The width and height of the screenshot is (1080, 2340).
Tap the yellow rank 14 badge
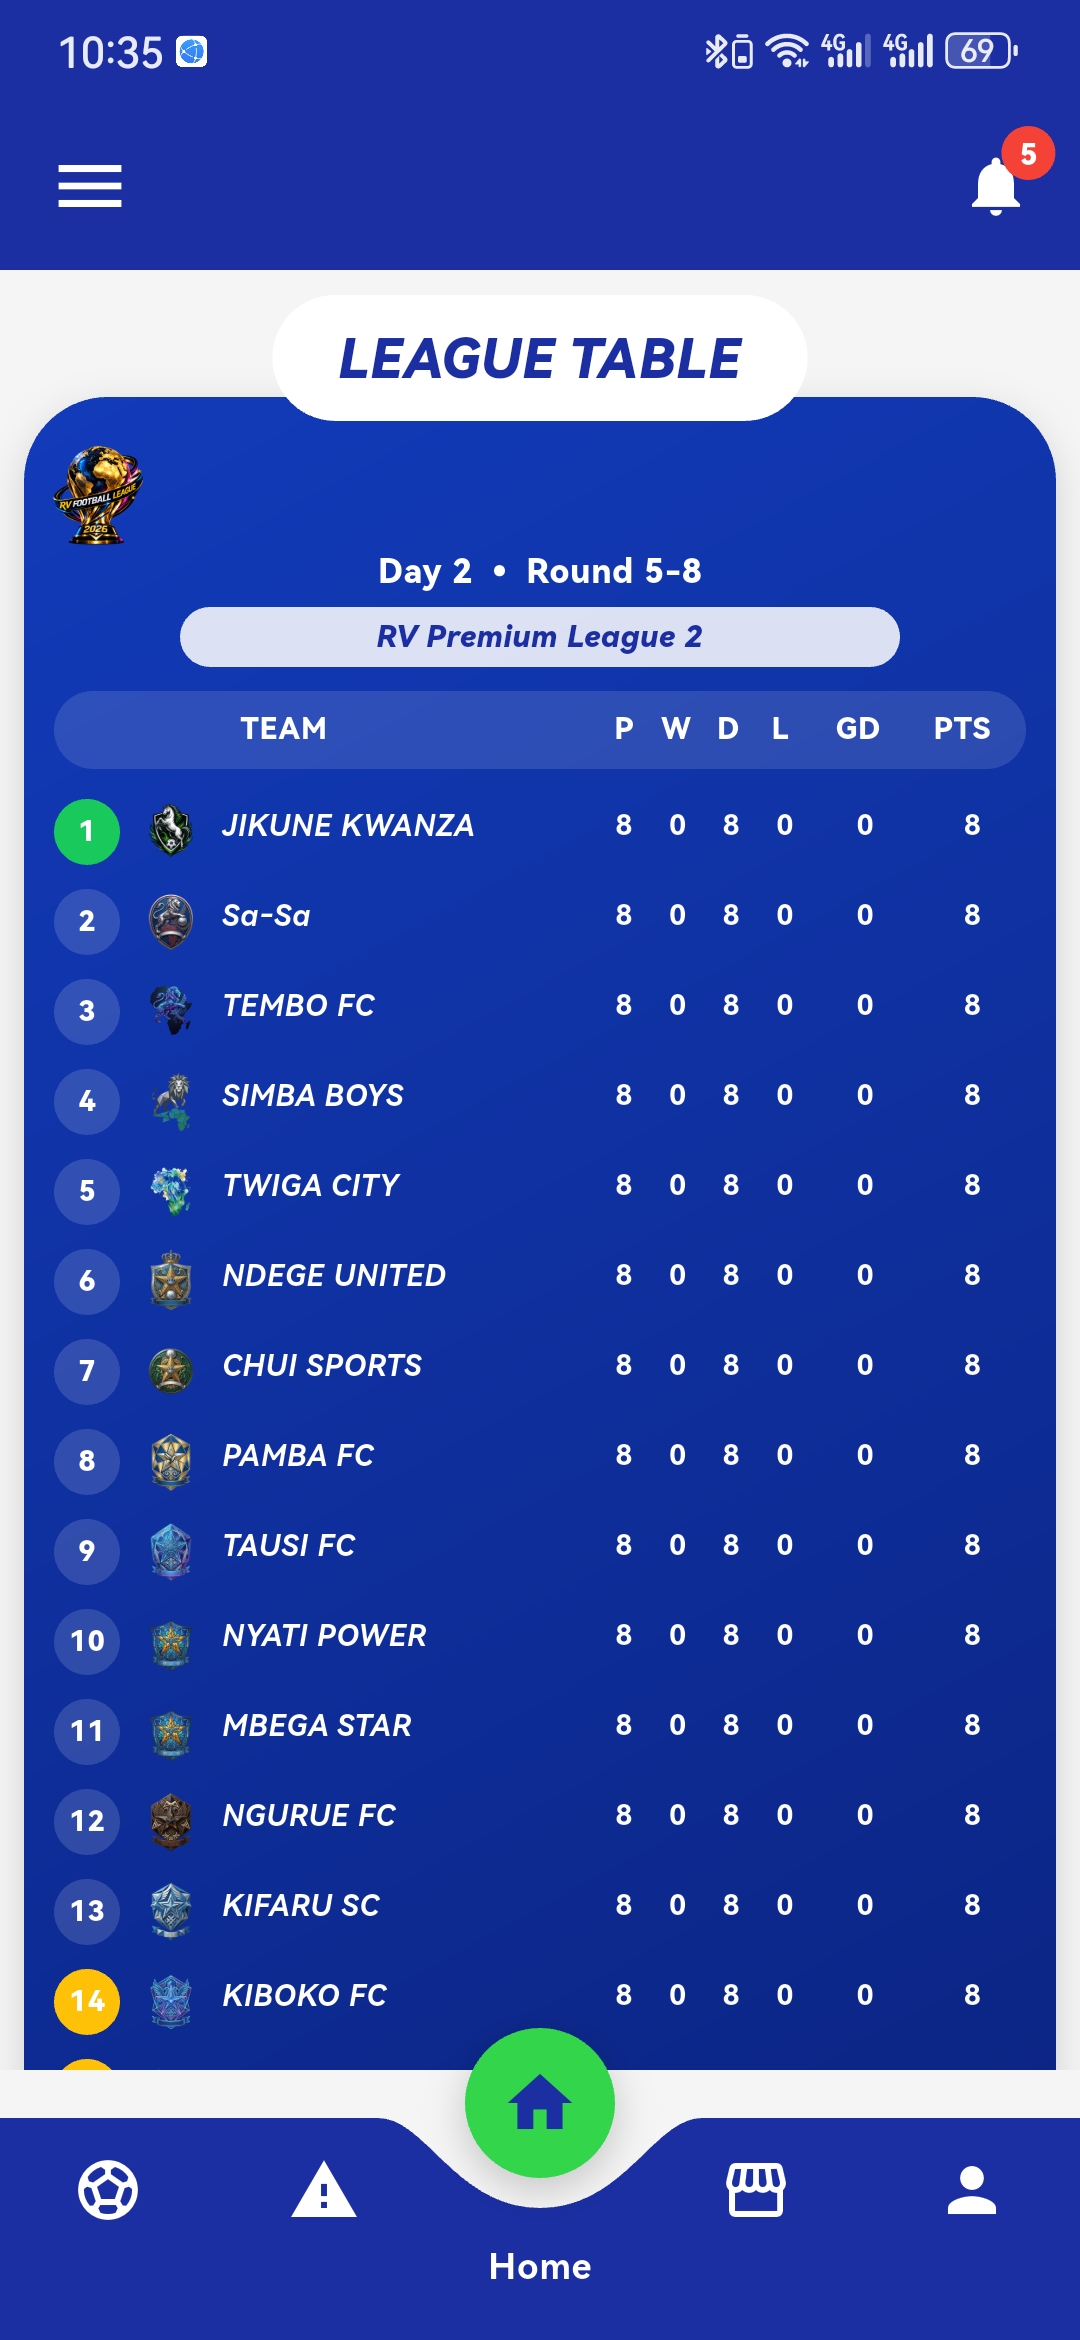pyautogui.click(x=87, y=2001)
